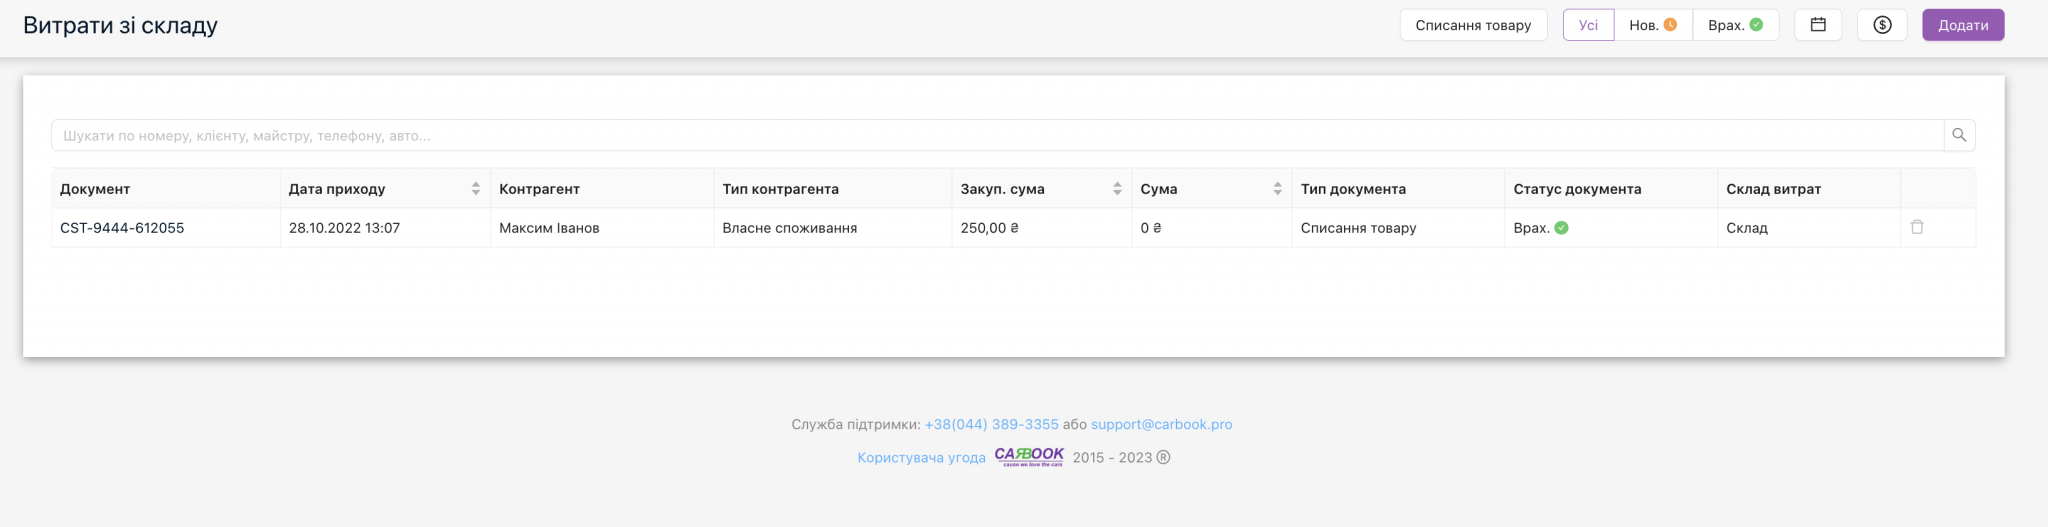Click the calendar date filter icon

(1818, 25)
